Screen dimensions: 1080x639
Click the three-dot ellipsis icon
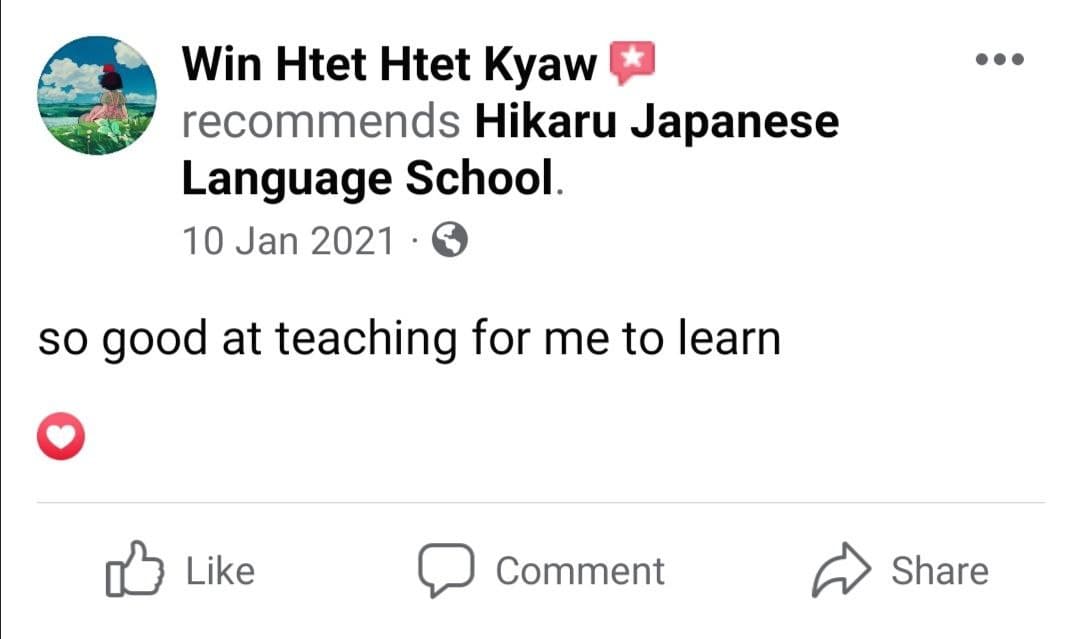pyautogui.click(x=1000, y=58)
